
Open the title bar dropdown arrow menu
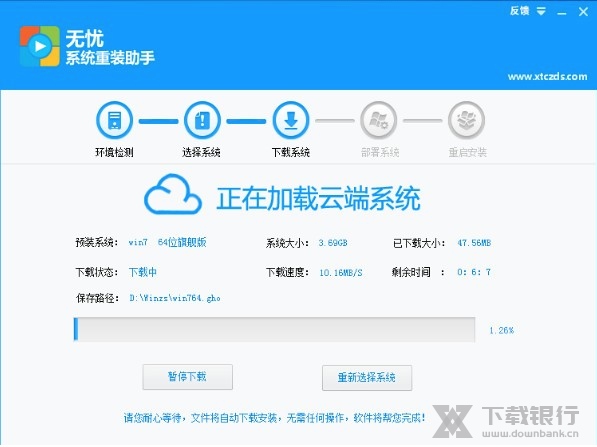[541, 11]
